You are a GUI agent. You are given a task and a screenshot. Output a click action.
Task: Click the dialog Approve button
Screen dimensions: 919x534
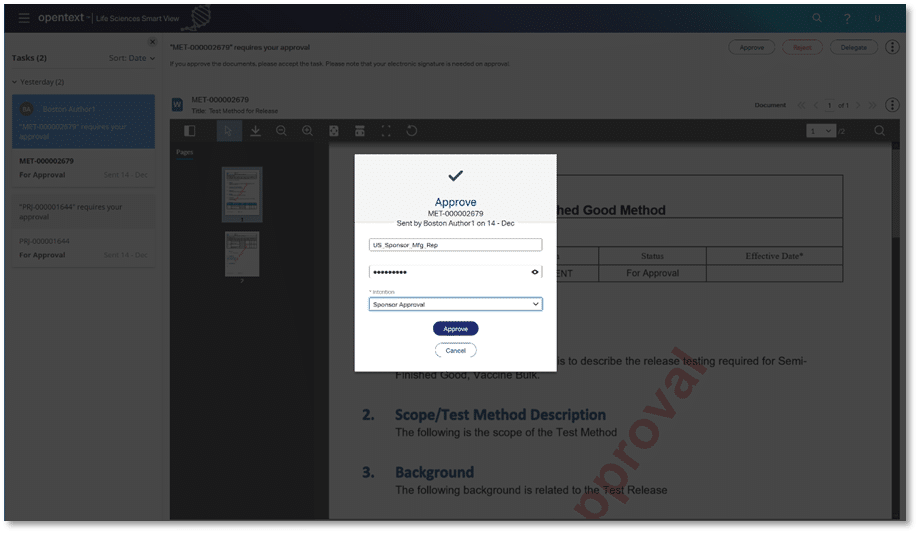pyautogui.click(x=455, y=329)
